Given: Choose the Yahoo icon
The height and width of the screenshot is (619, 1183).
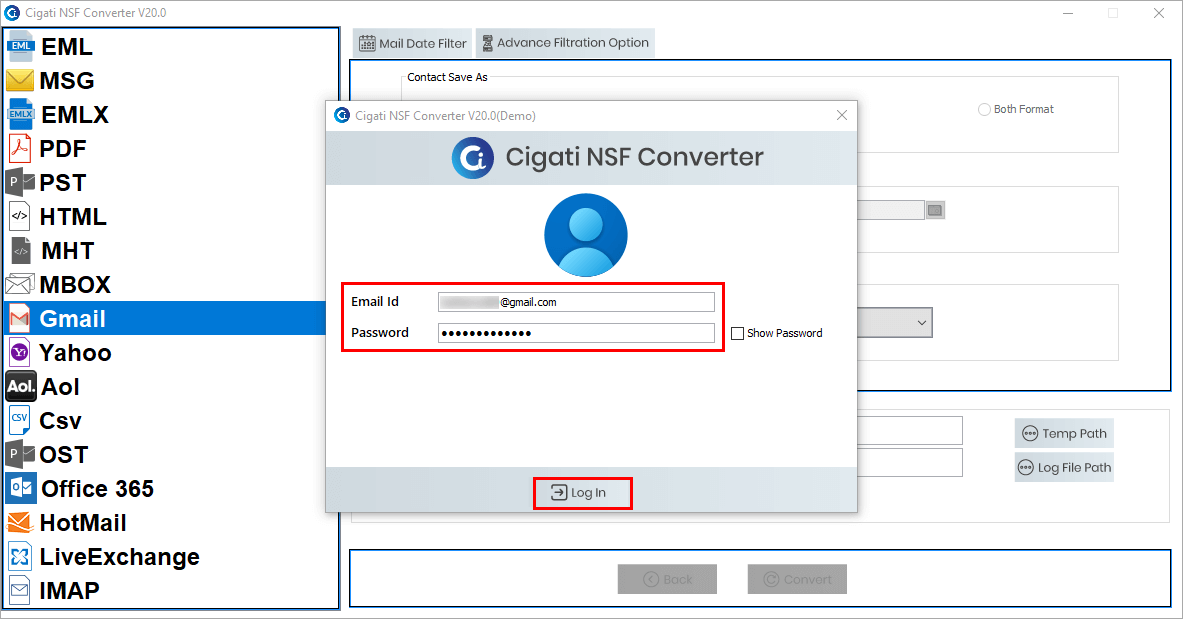Looking at the screenshot, I should 20,353.
